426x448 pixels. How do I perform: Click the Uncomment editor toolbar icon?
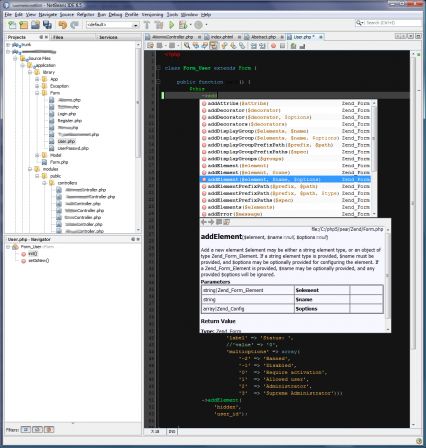[x=302, y=46]
